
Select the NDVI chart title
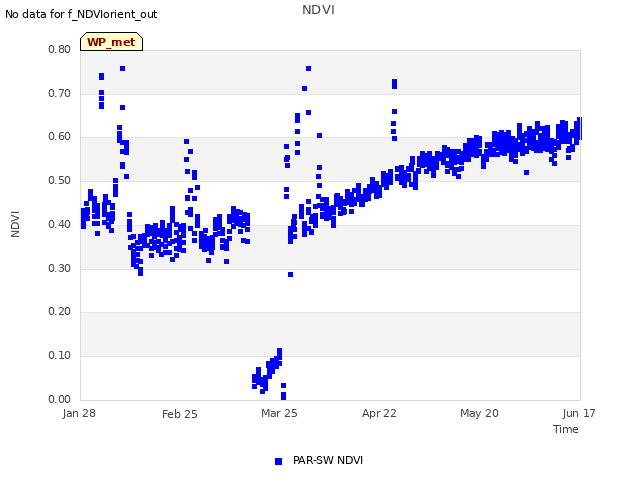point(318,10)
